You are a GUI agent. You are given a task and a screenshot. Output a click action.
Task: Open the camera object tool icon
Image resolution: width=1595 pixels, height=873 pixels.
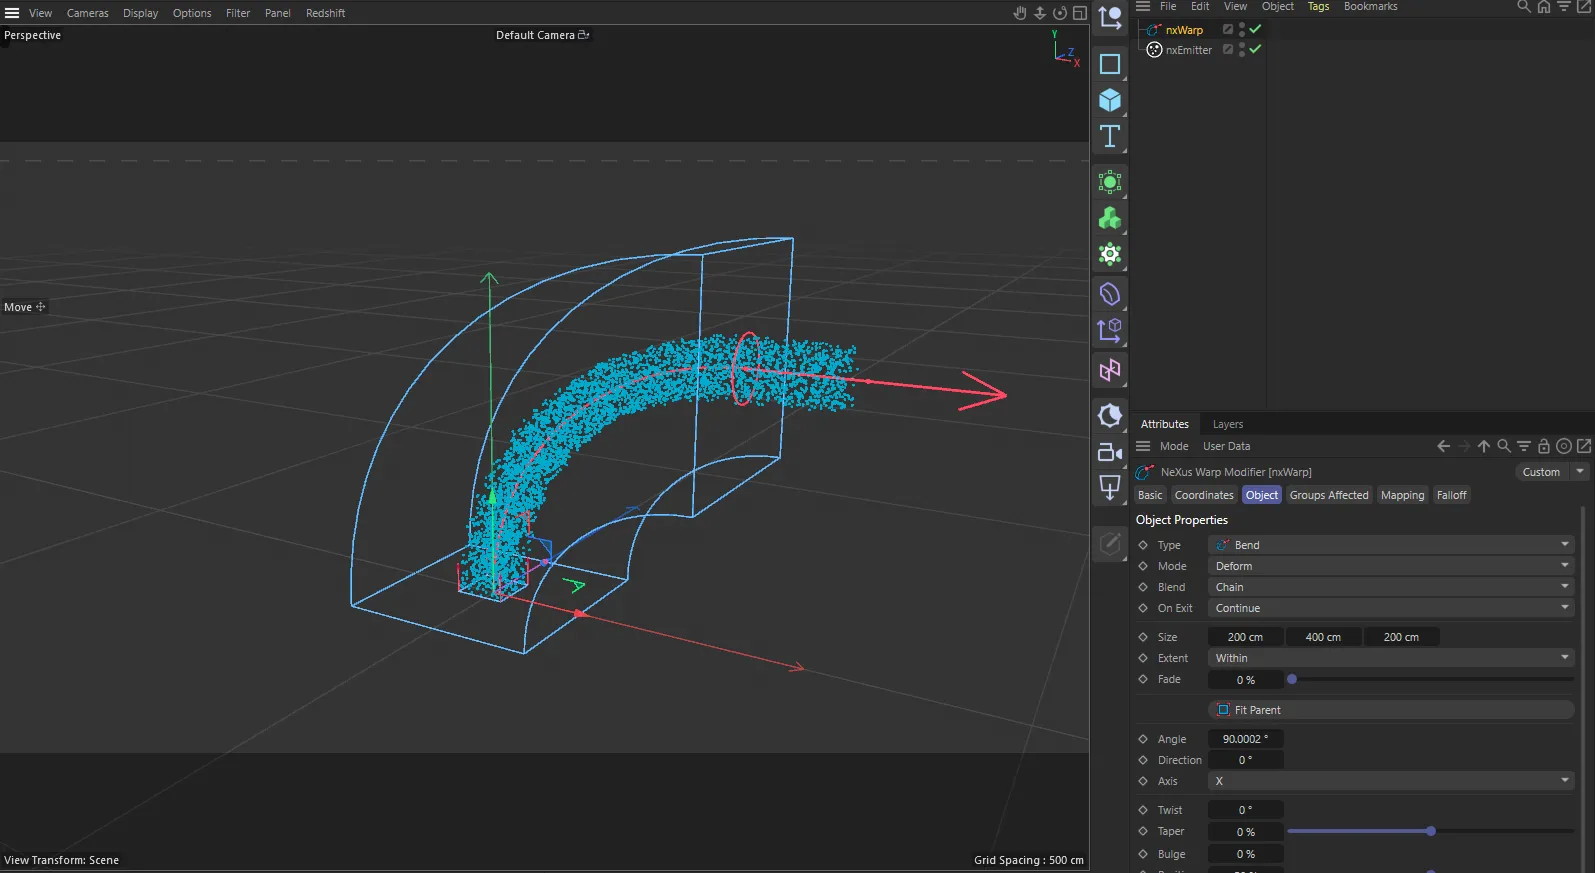tap(1110, 452)
